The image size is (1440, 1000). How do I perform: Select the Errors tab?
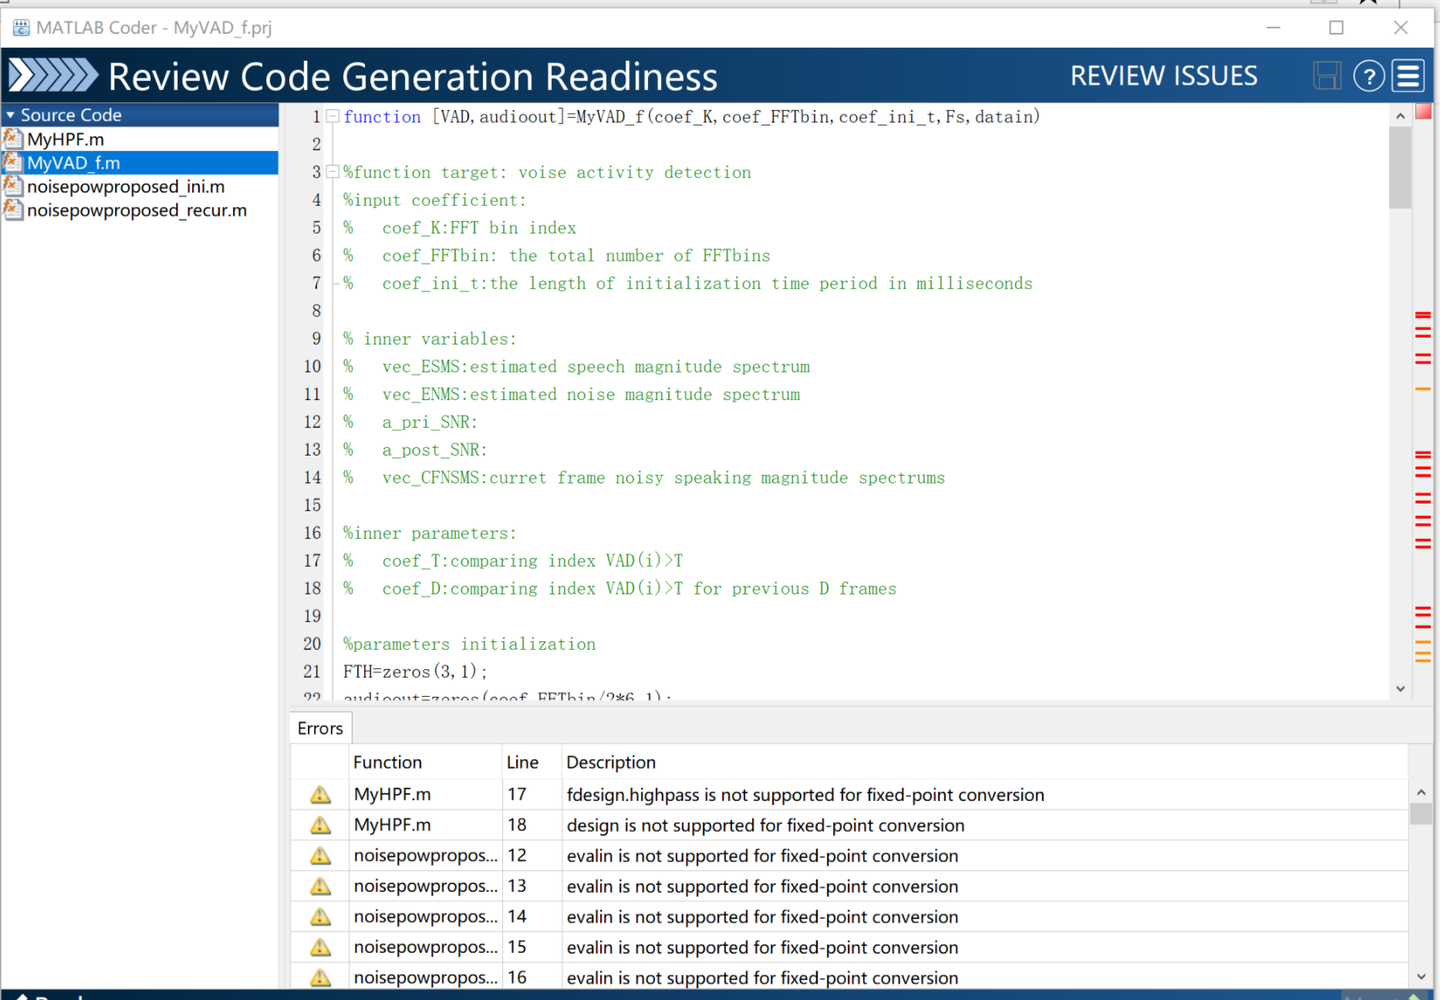[320, 729]
